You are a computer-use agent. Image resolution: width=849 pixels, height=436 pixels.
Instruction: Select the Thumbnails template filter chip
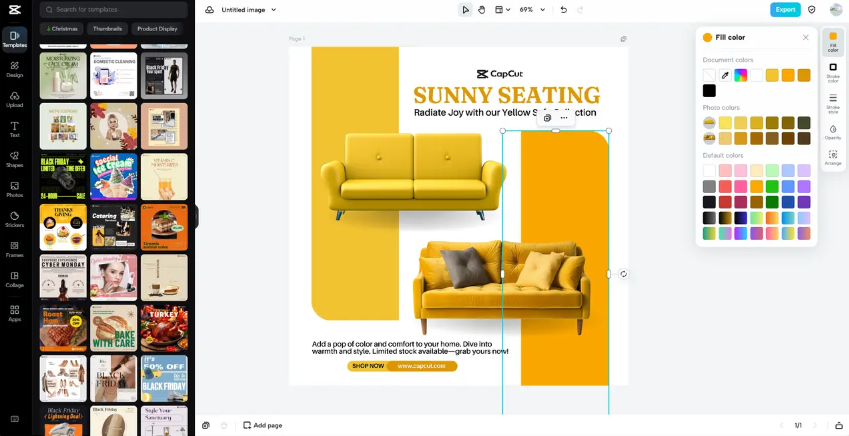coord(107,29)
